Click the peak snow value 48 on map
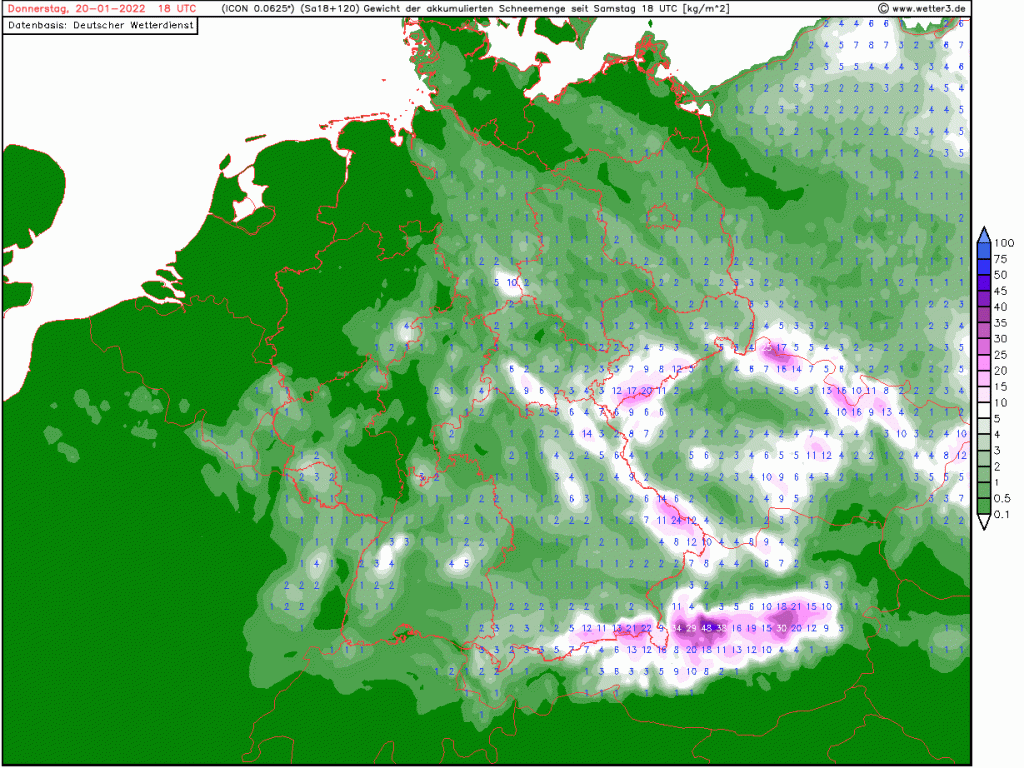 point(707,628)
